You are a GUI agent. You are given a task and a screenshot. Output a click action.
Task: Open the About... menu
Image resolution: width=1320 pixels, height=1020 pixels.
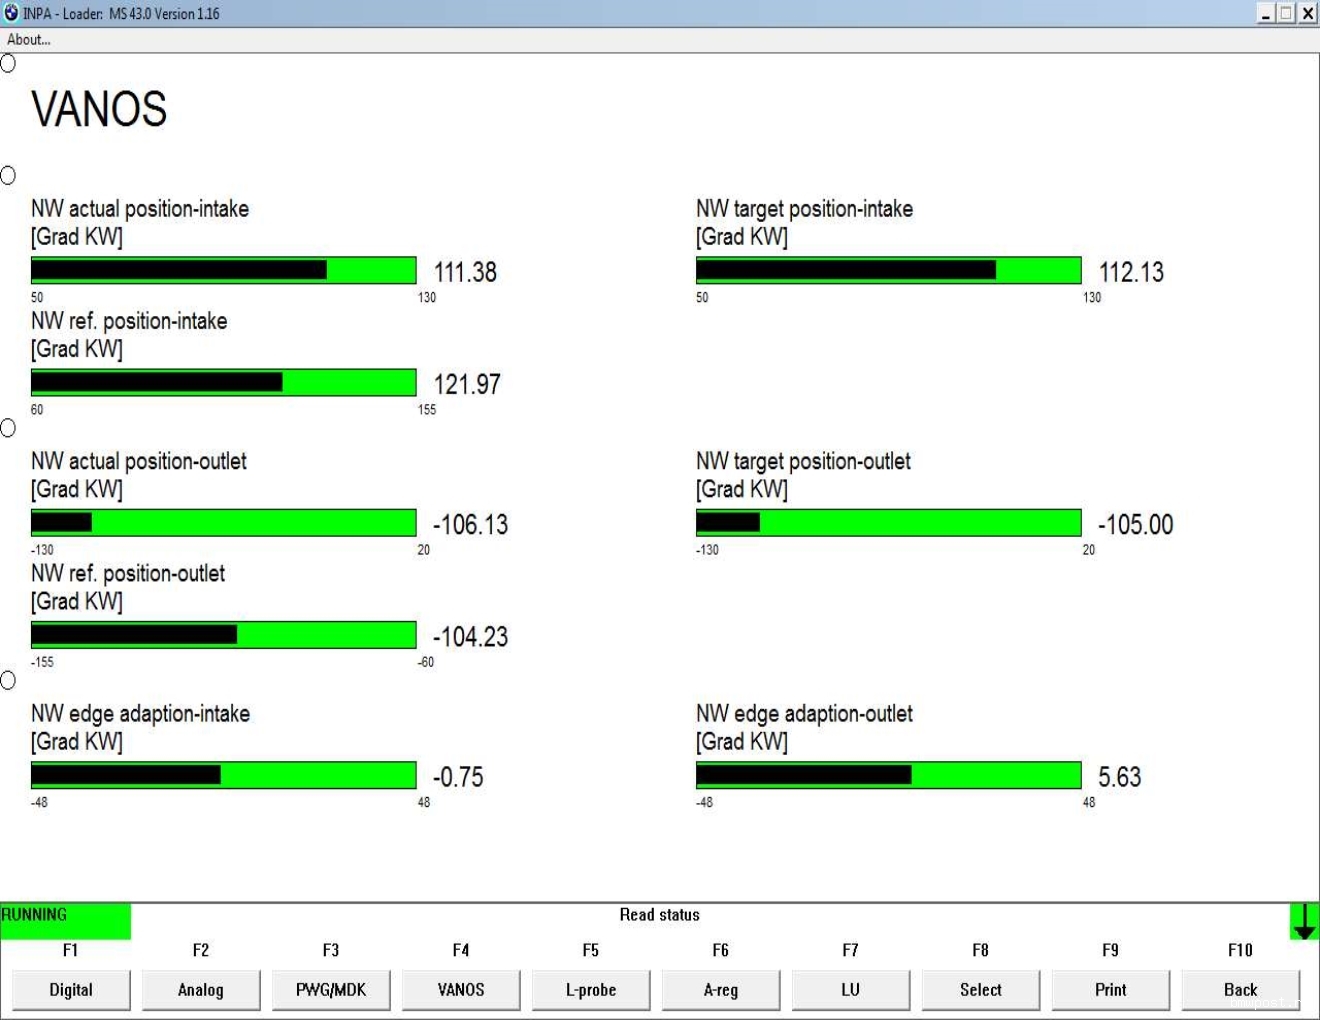[x=29, y=40]
